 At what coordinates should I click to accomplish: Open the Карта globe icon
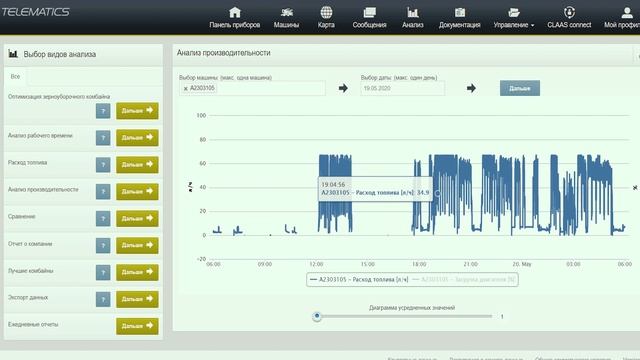coord(326,12)
